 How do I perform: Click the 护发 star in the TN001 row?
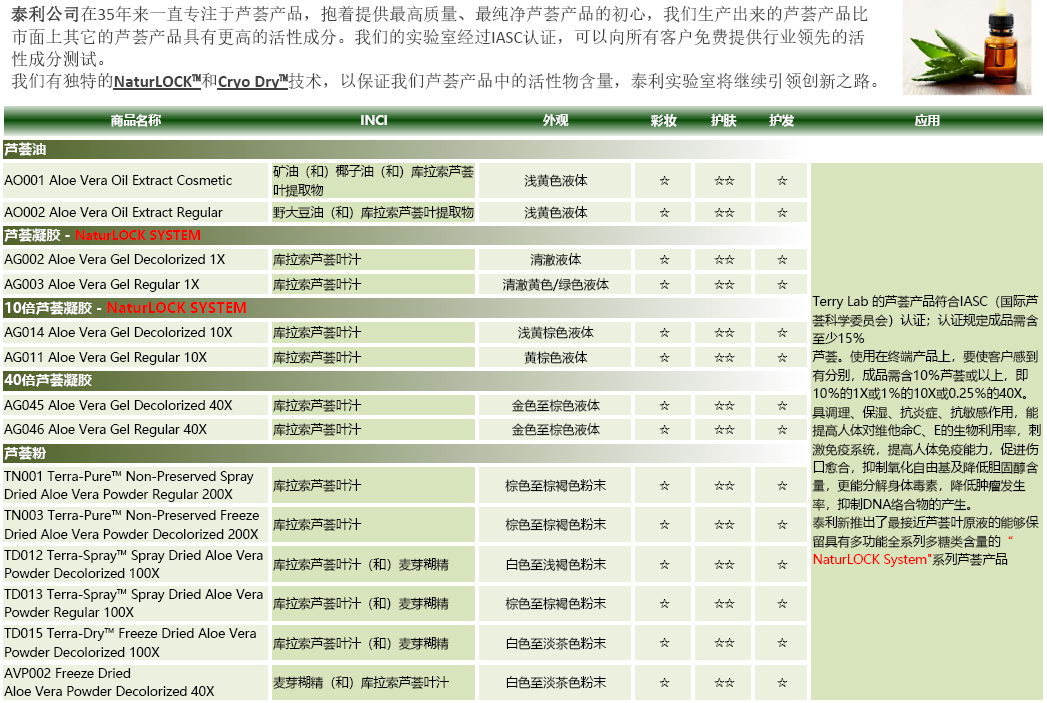coord(782,486)
